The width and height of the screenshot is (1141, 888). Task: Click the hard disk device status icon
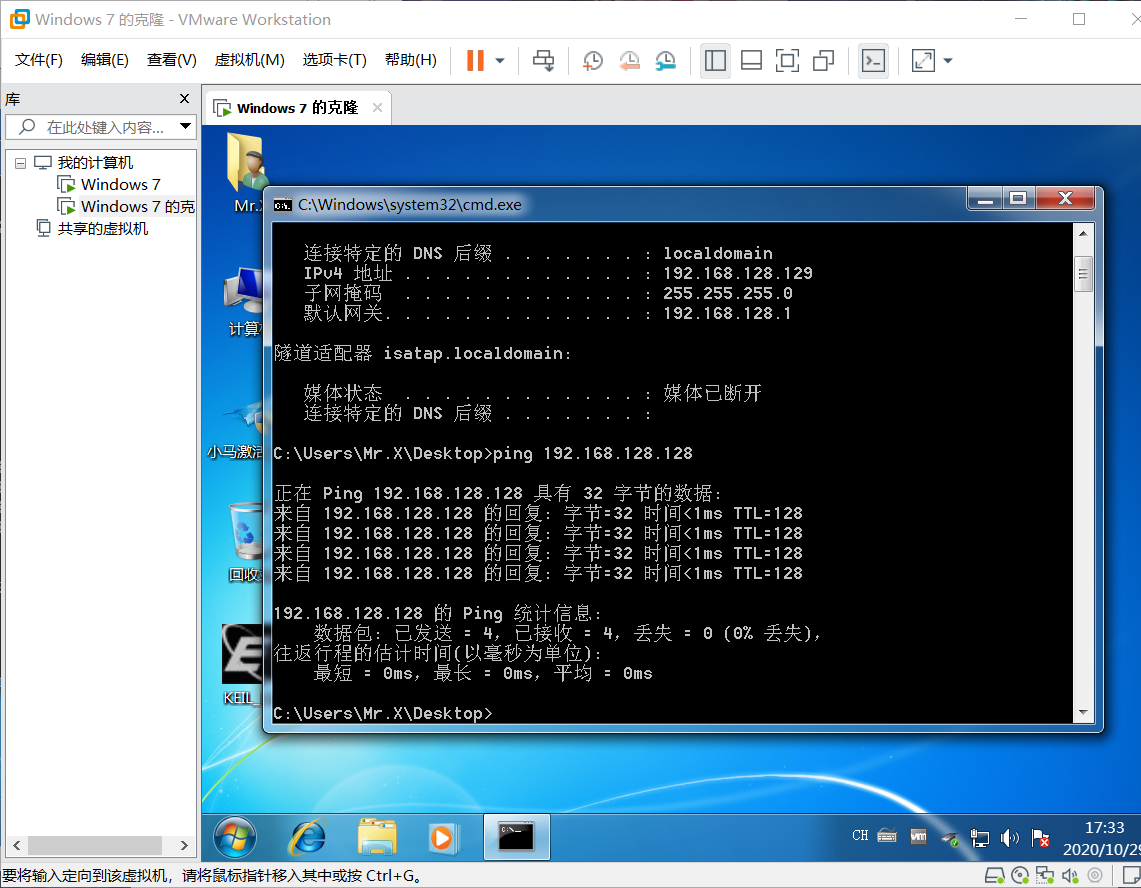[994, 875]
